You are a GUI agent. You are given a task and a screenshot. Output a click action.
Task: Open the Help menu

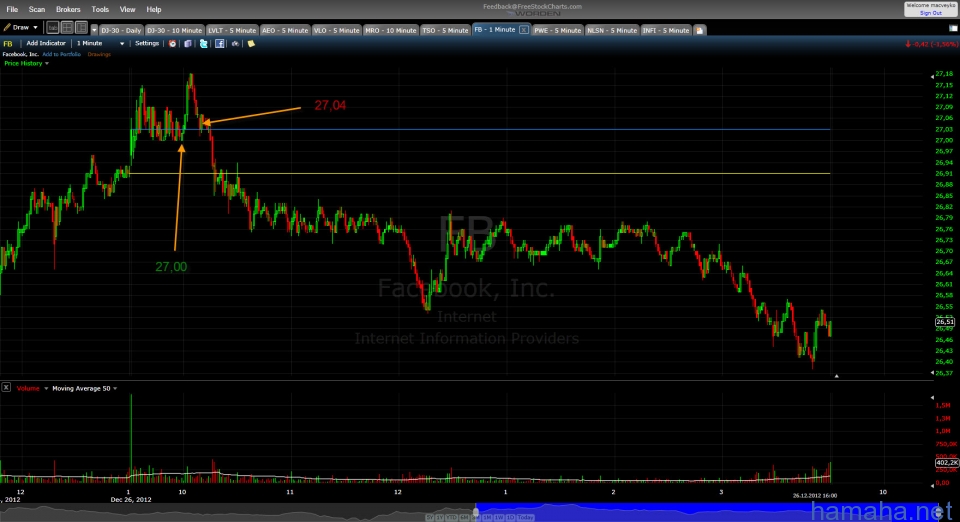point(154,9)
